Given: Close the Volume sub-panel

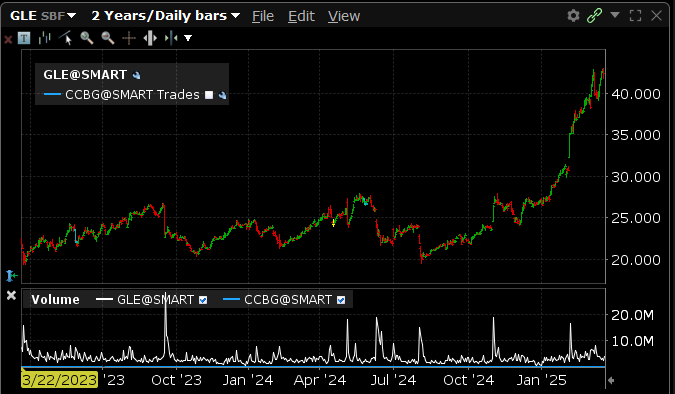Looking at the screenshot, I should click(x=11, y=295).
